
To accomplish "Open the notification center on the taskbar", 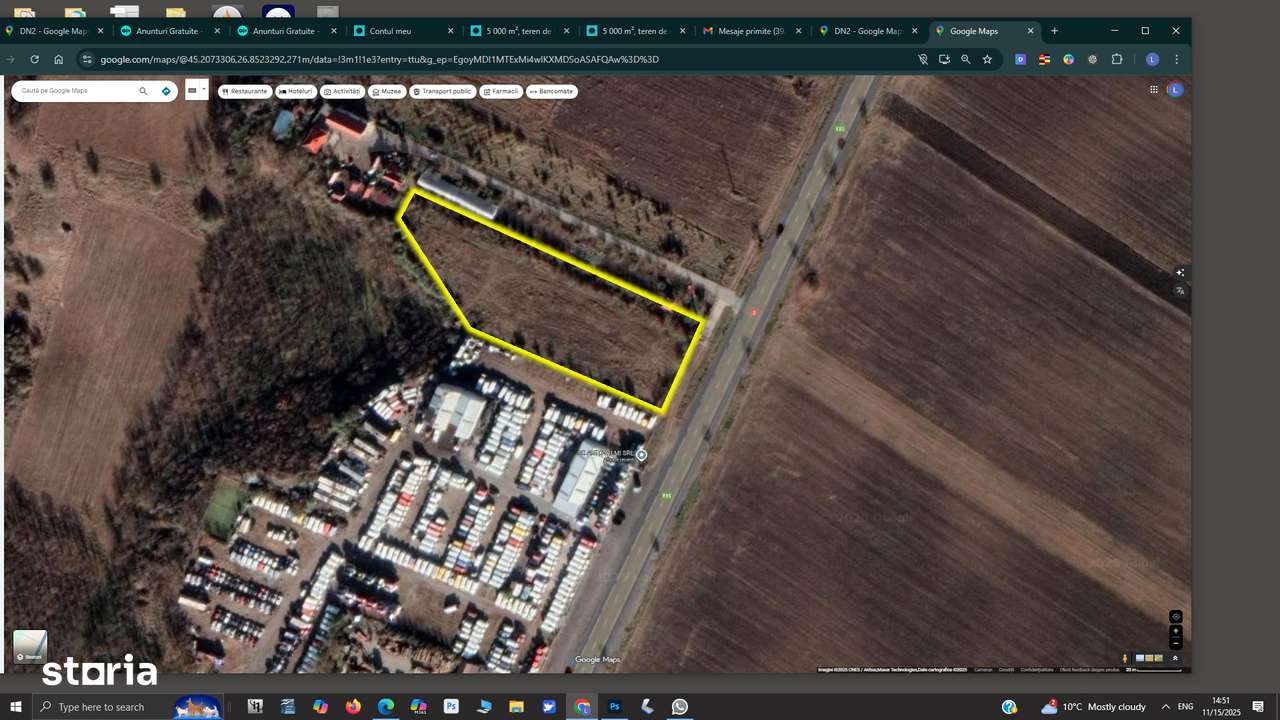I will point(1258,707).
